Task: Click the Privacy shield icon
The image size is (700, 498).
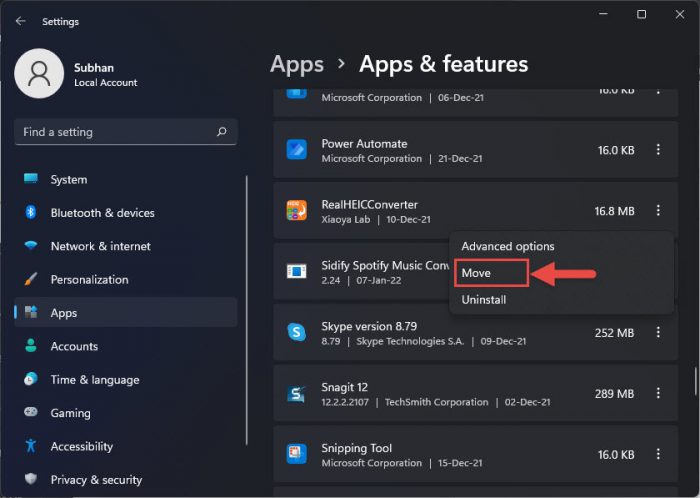Action: click(x=31, y=479)
